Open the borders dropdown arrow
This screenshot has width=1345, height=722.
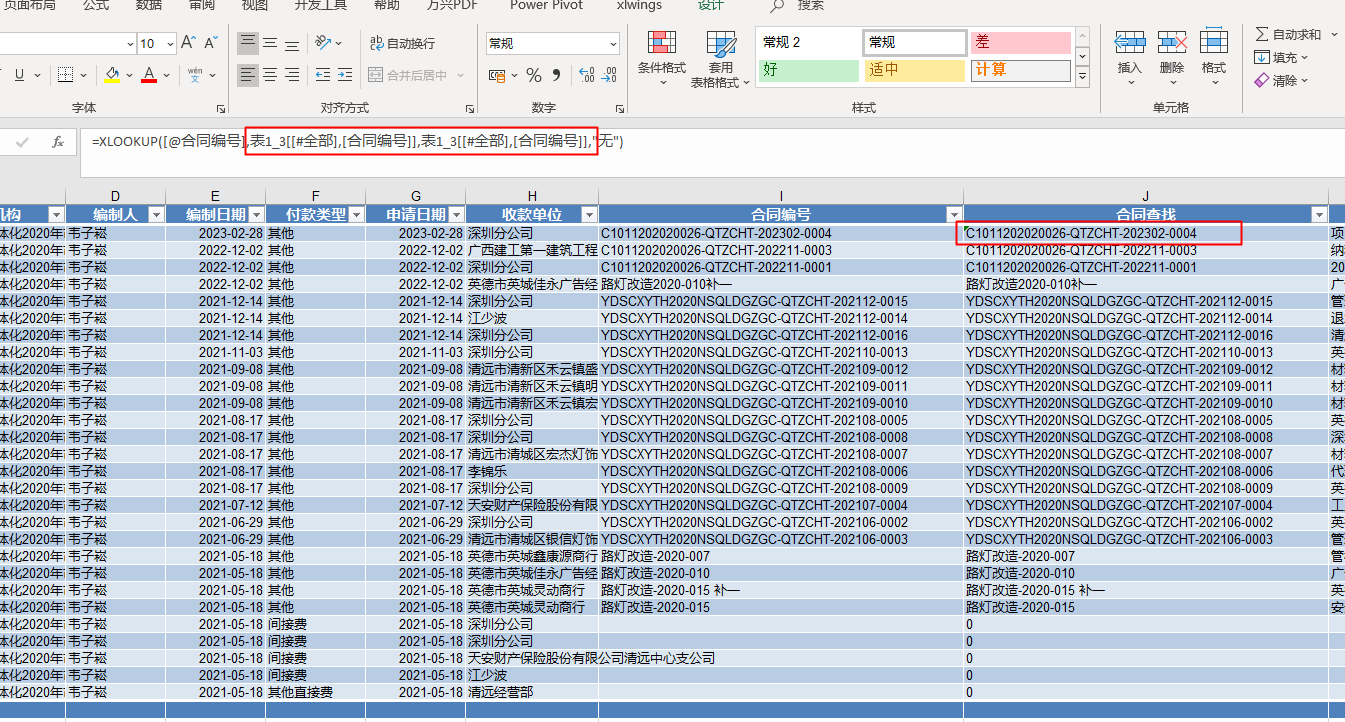coord(83,75)
